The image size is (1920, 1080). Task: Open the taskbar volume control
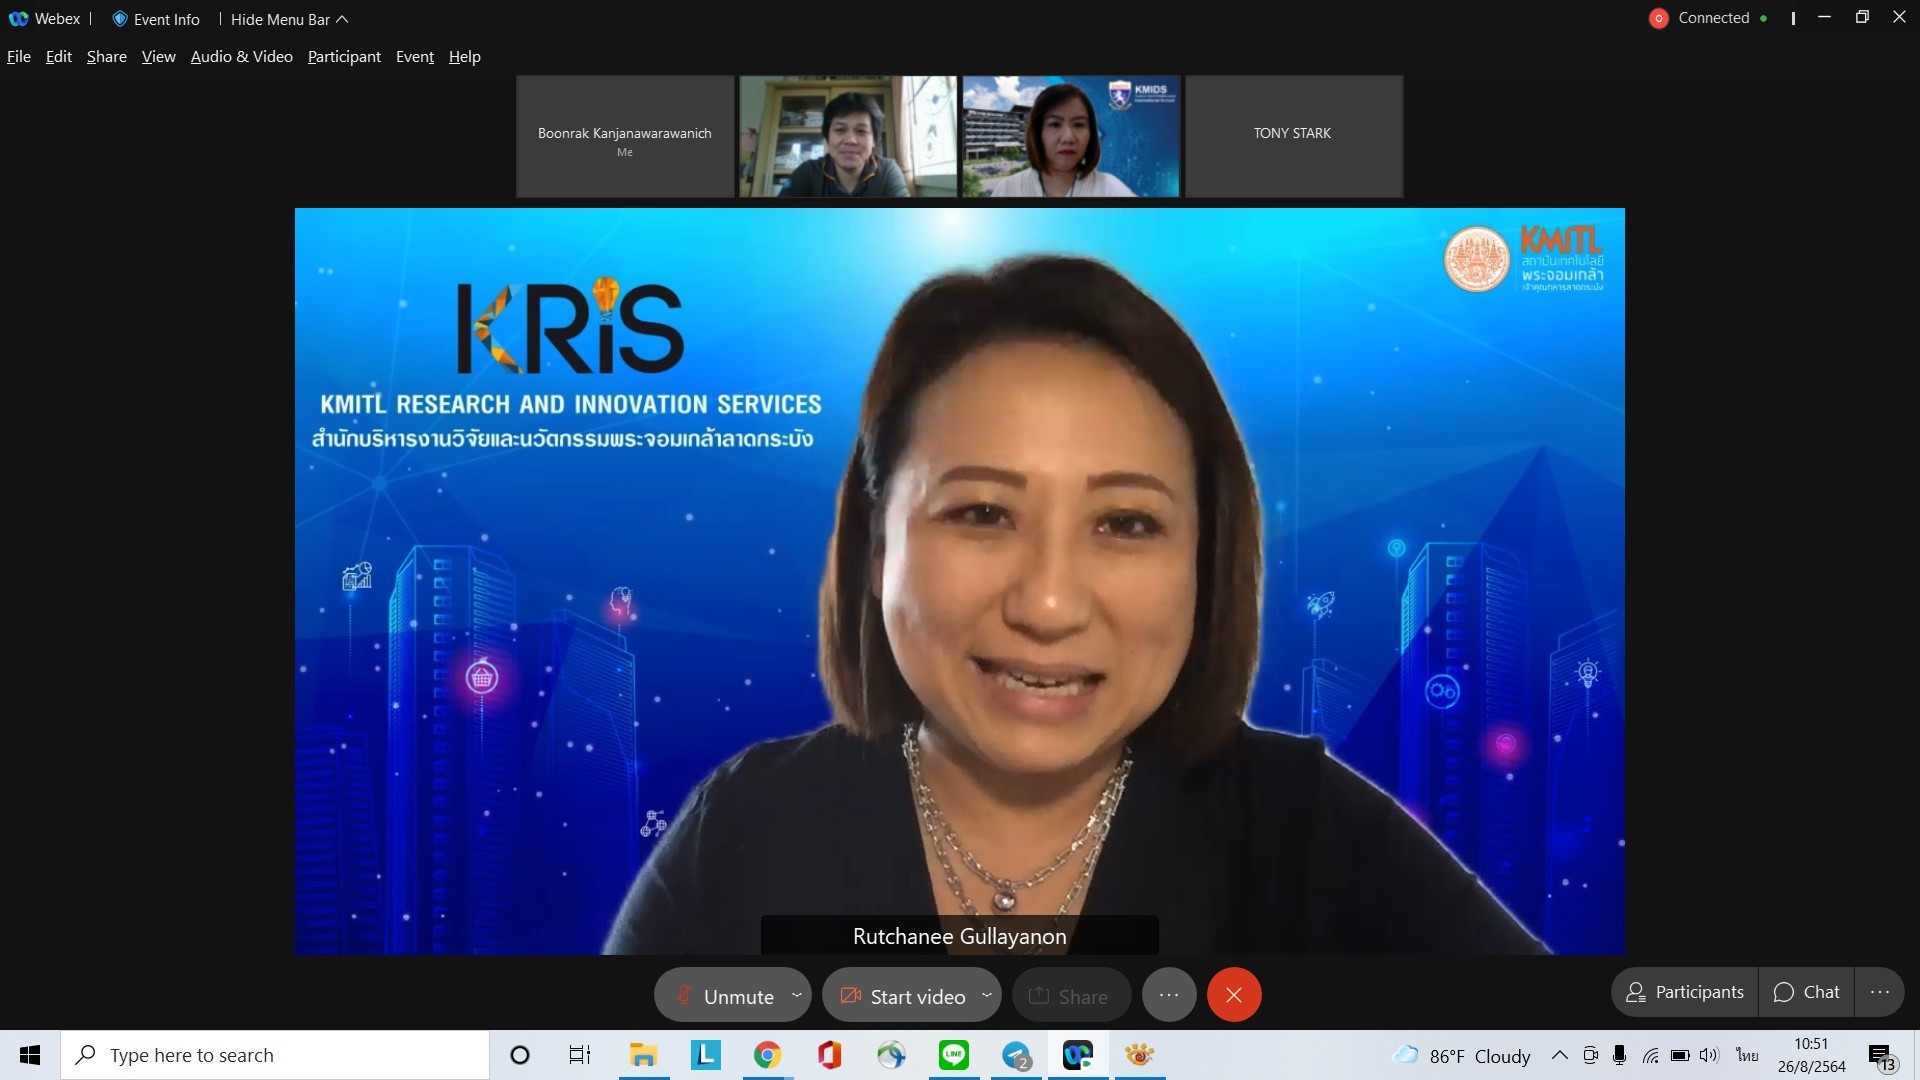(1709, 1055)
